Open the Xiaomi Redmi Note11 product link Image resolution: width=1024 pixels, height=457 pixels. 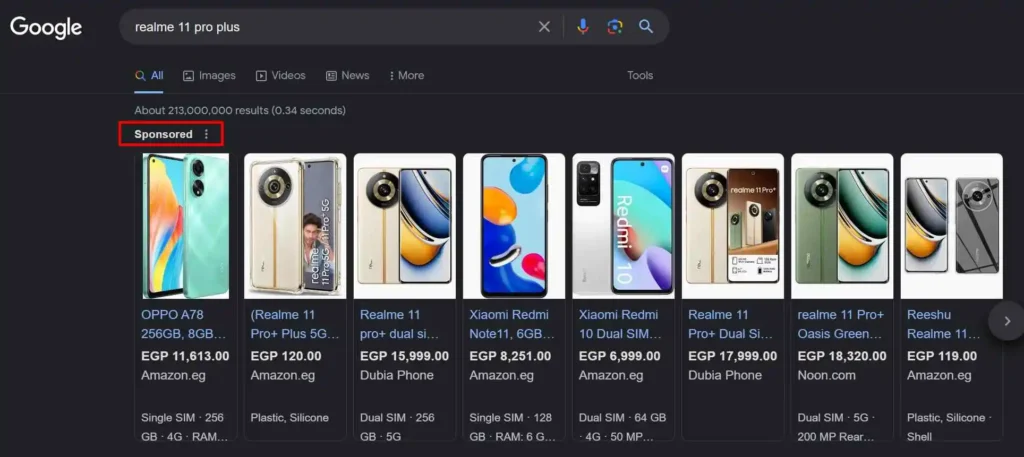(513, 324)
